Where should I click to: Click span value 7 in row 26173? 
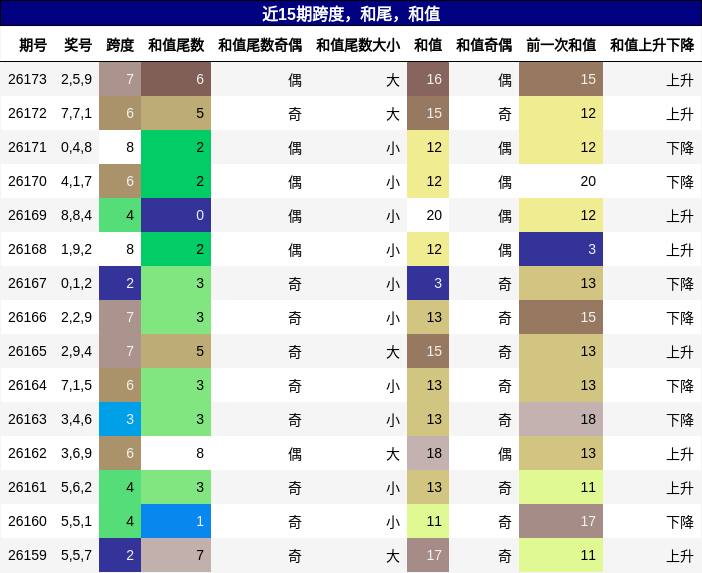pos(120,79)
